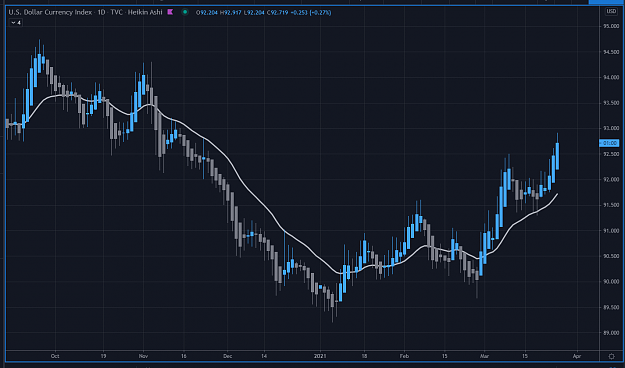Click the Heikin Ashi label in the title
625x368 pixels.
click(x=145, y=12)
